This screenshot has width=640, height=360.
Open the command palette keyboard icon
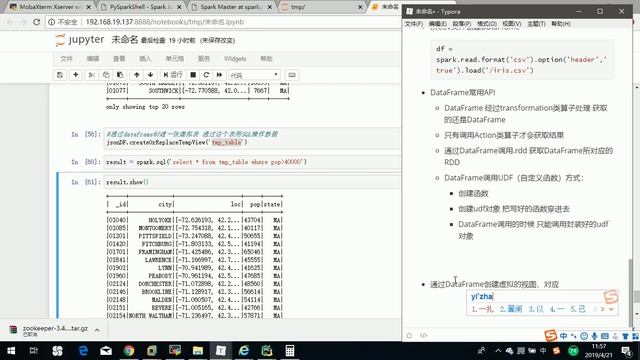(x=292, y=75)
